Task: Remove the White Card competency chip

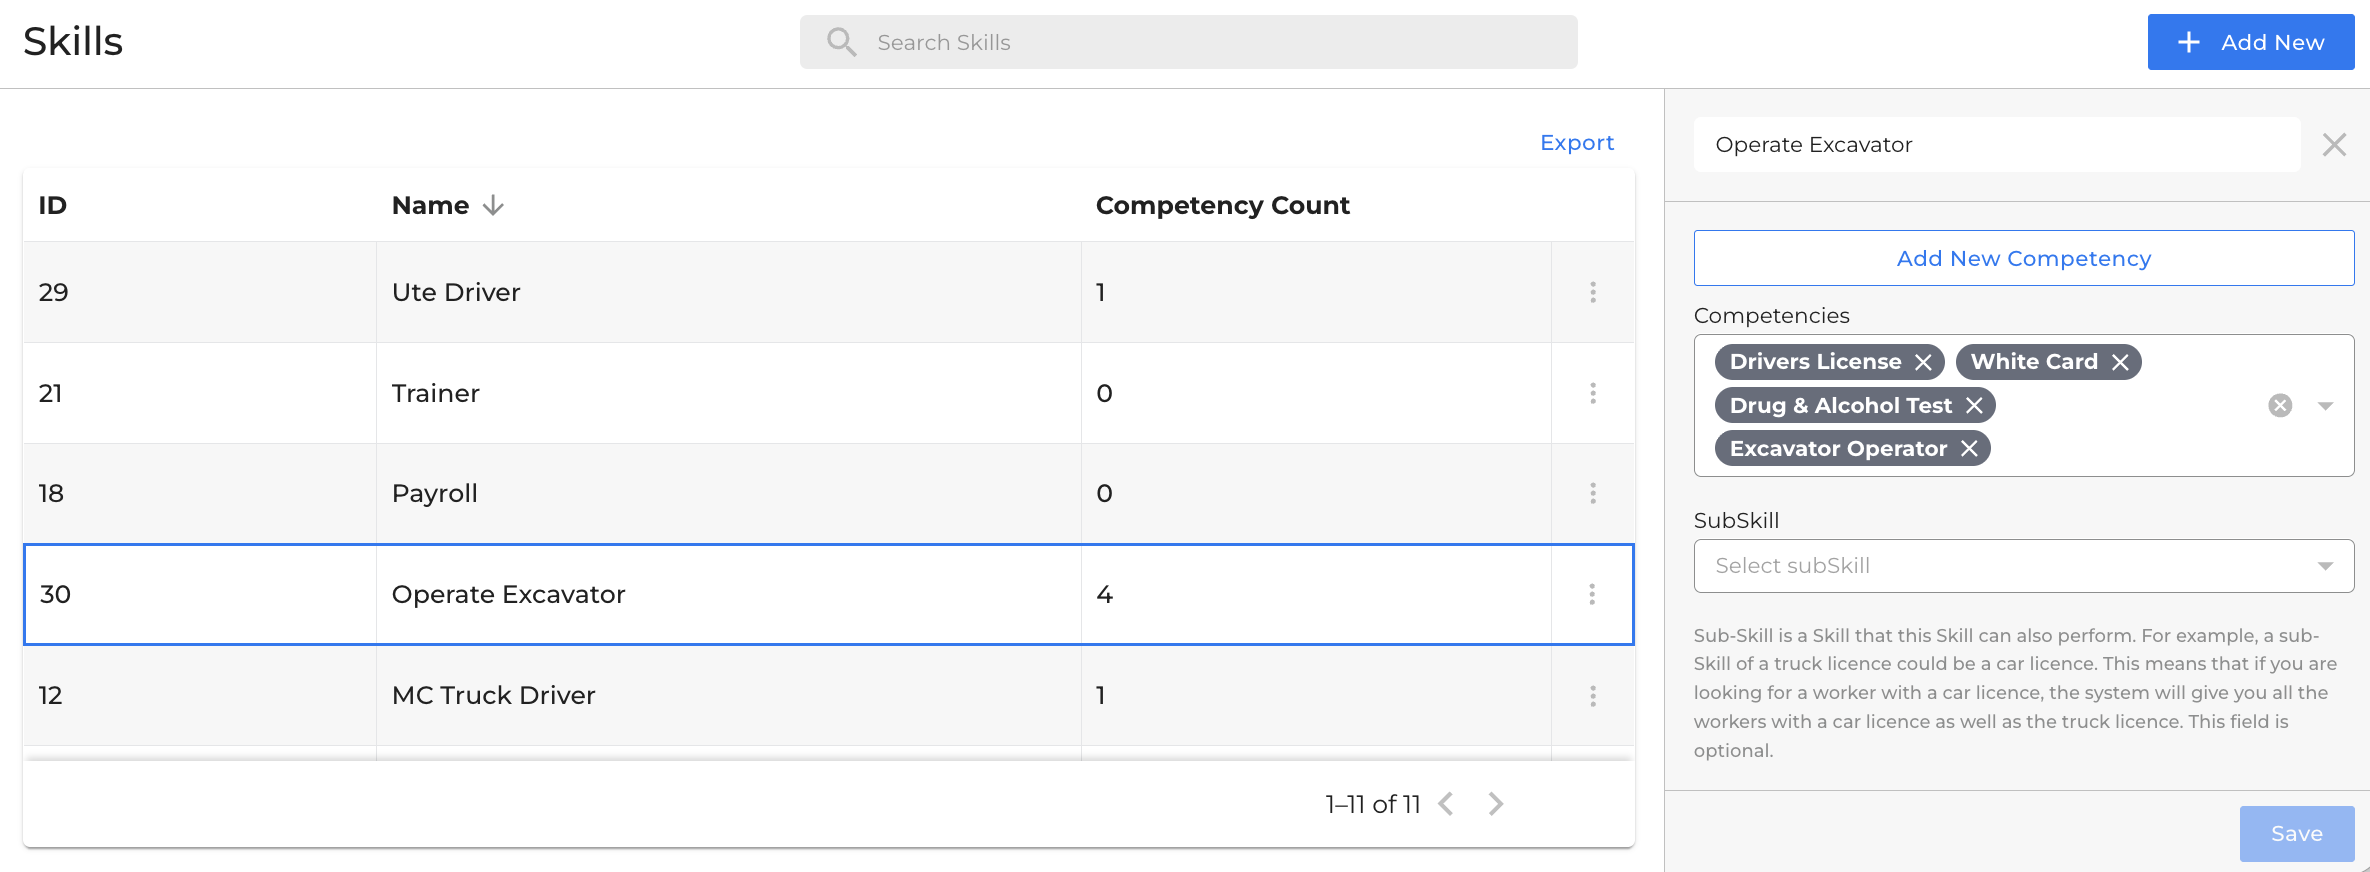Action: coord(2120,362)
